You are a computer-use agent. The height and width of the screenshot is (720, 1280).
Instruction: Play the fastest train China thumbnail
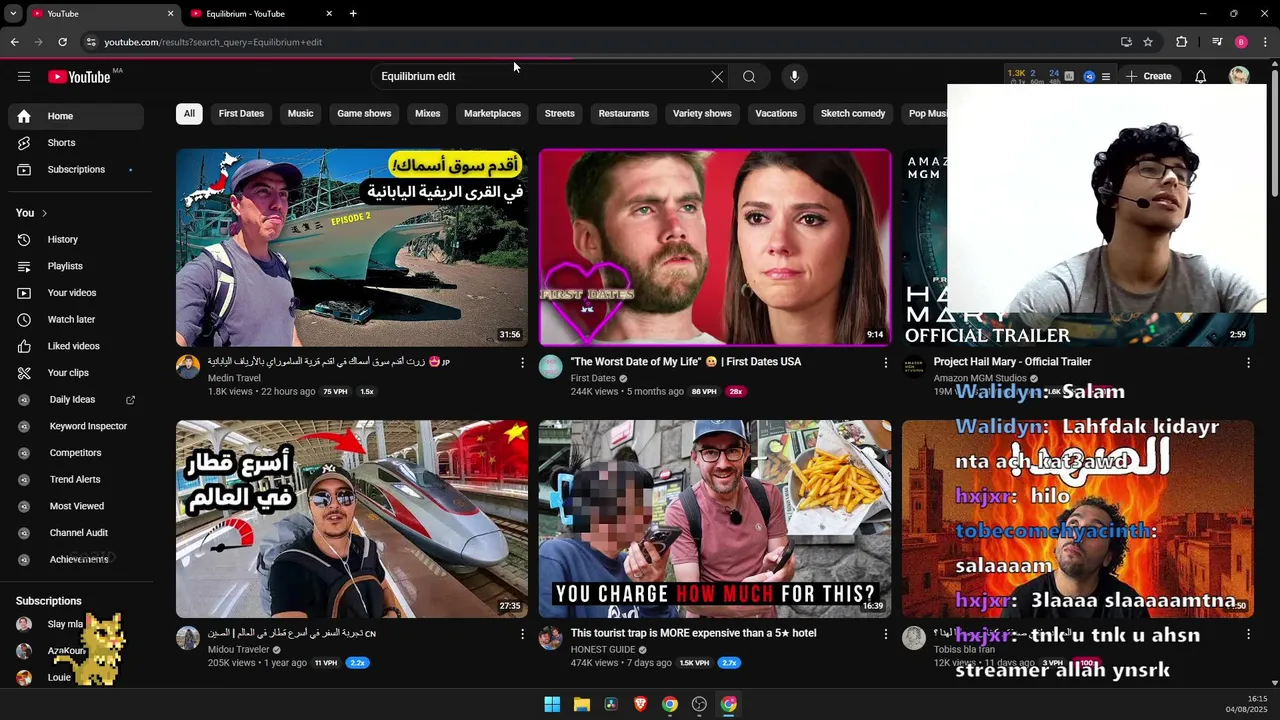pyautogui.click(x=352, y=519)
